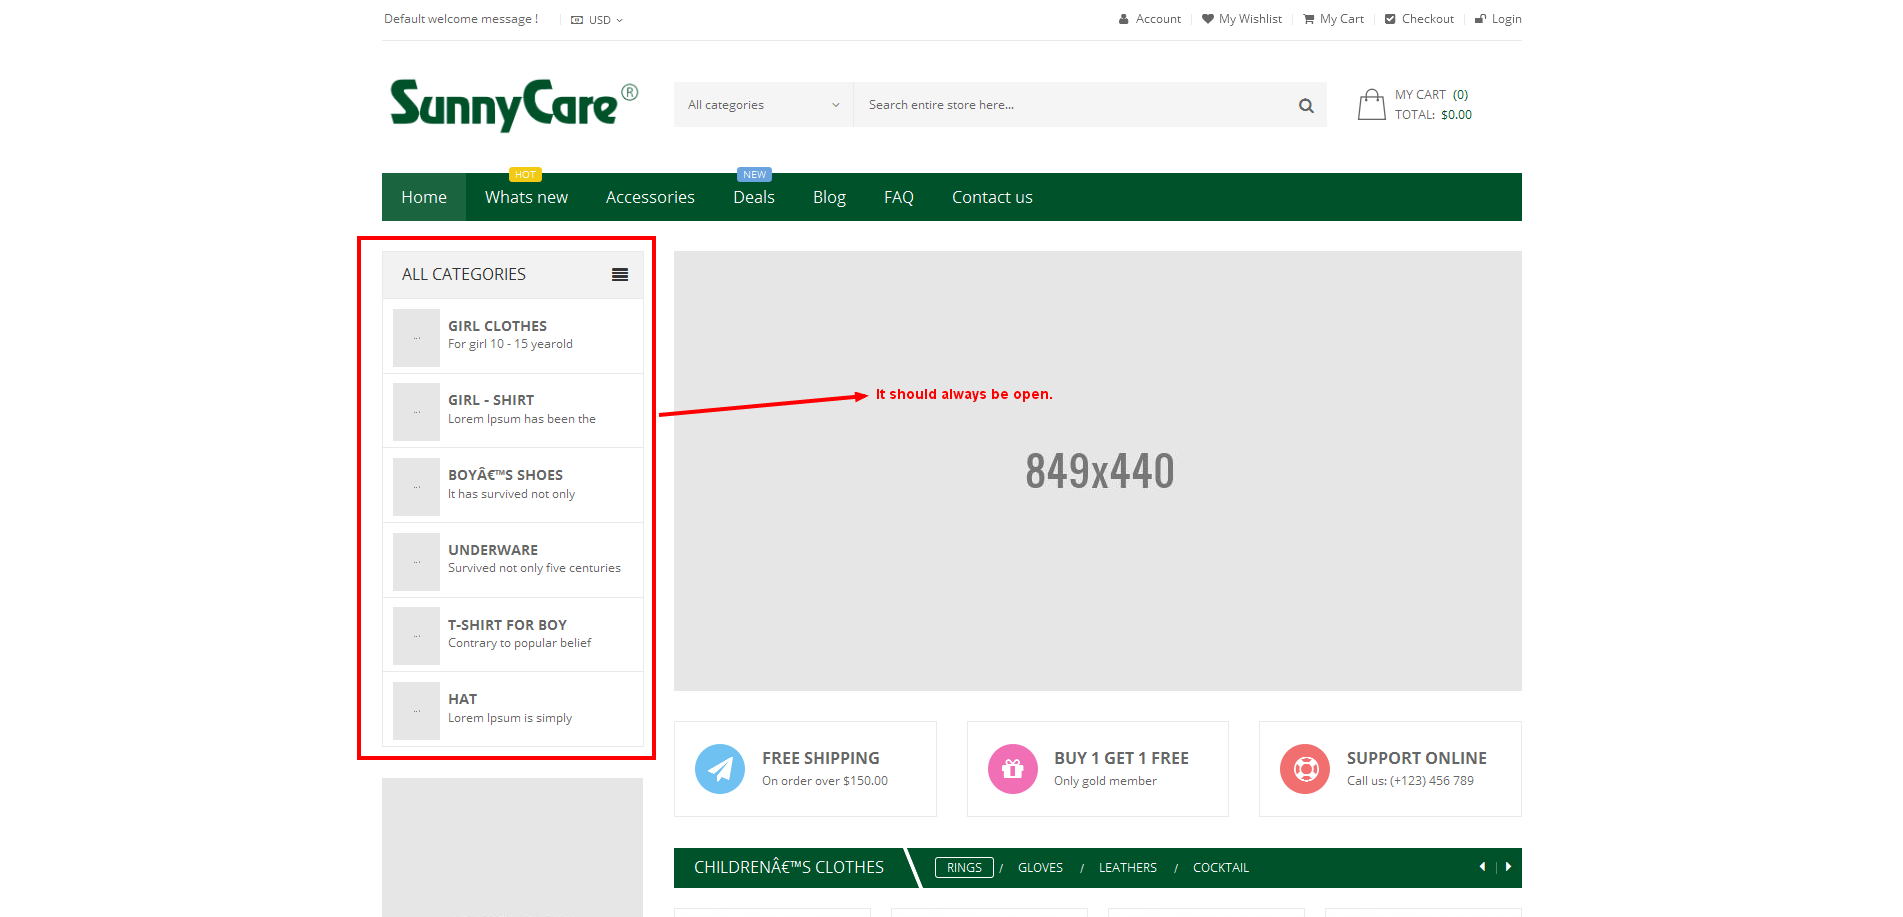Click the search magnifier icon
Screen dimensions: 1903x917
1305,106
